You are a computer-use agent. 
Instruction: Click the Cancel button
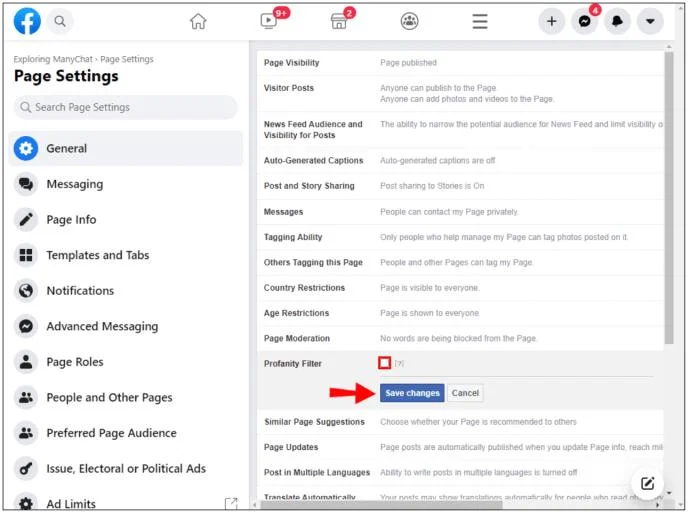pyautogui.click(x=465, y=393)
